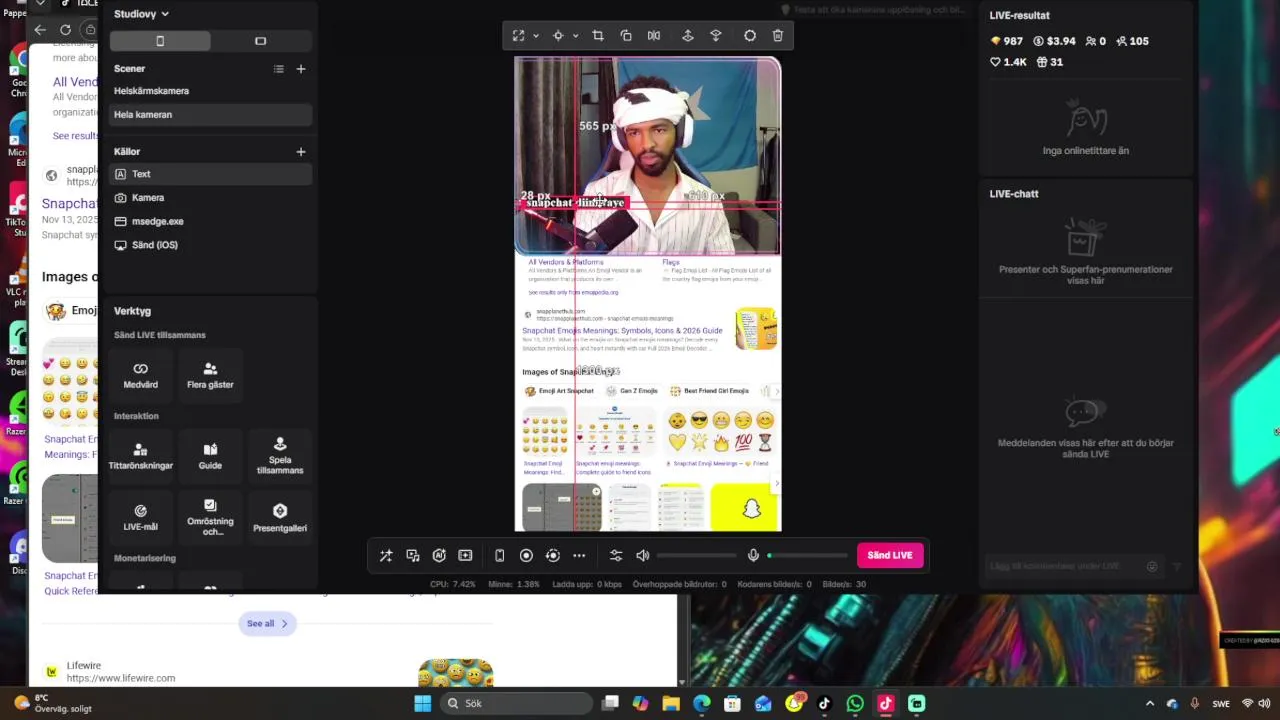Open the fit-to-screen resize tool

pyautogui.click(x=518, y=36)
